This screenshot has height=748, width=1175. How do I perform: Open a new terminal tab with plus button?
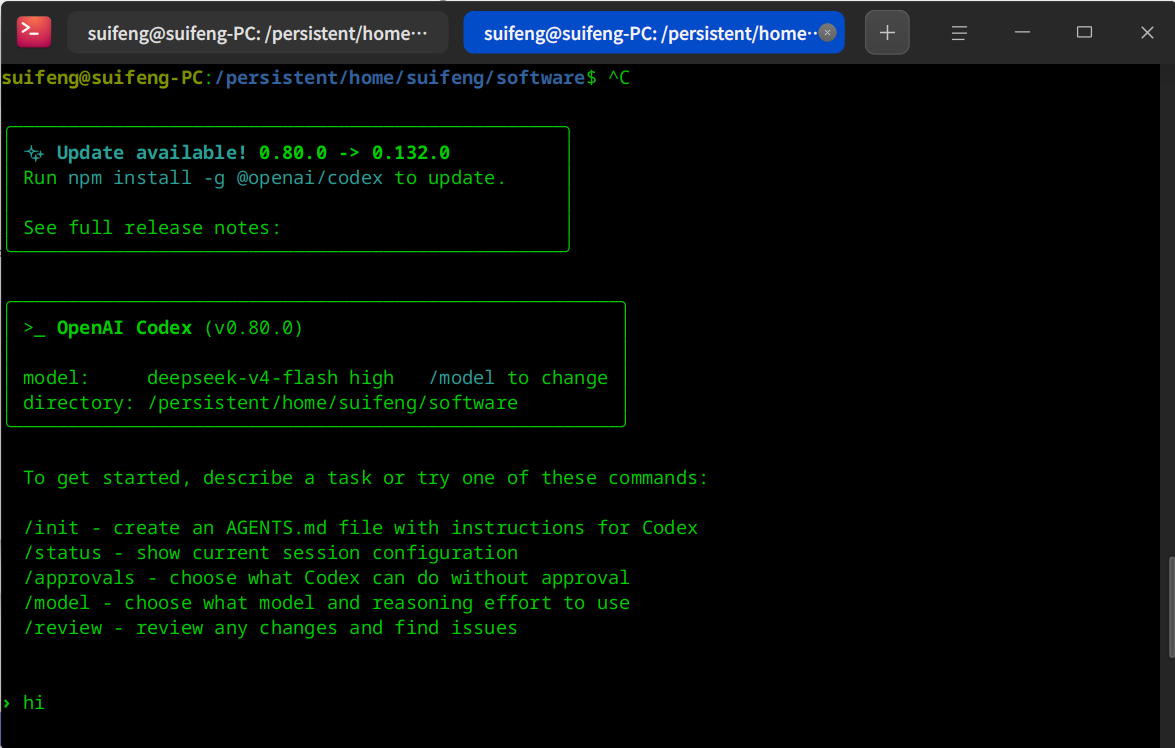(887, 33)
